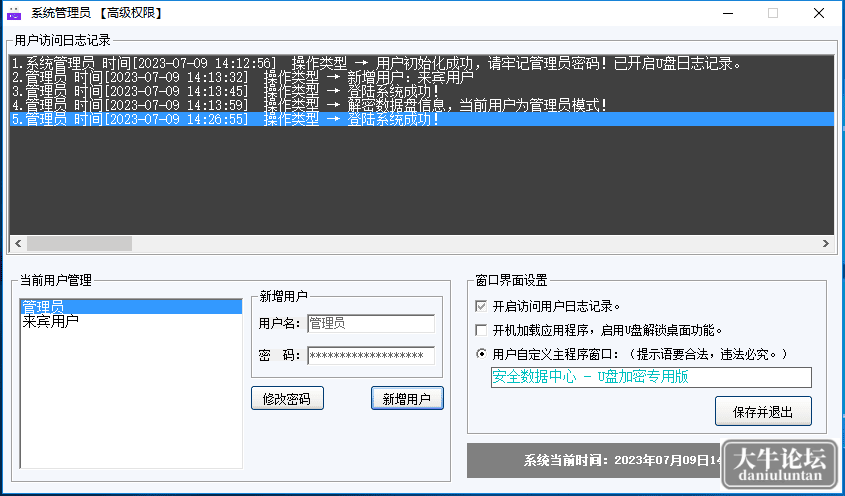Viewport: 845px width, 496px height.
Task: Click the custom window title text field
Action: coord(651,377)
